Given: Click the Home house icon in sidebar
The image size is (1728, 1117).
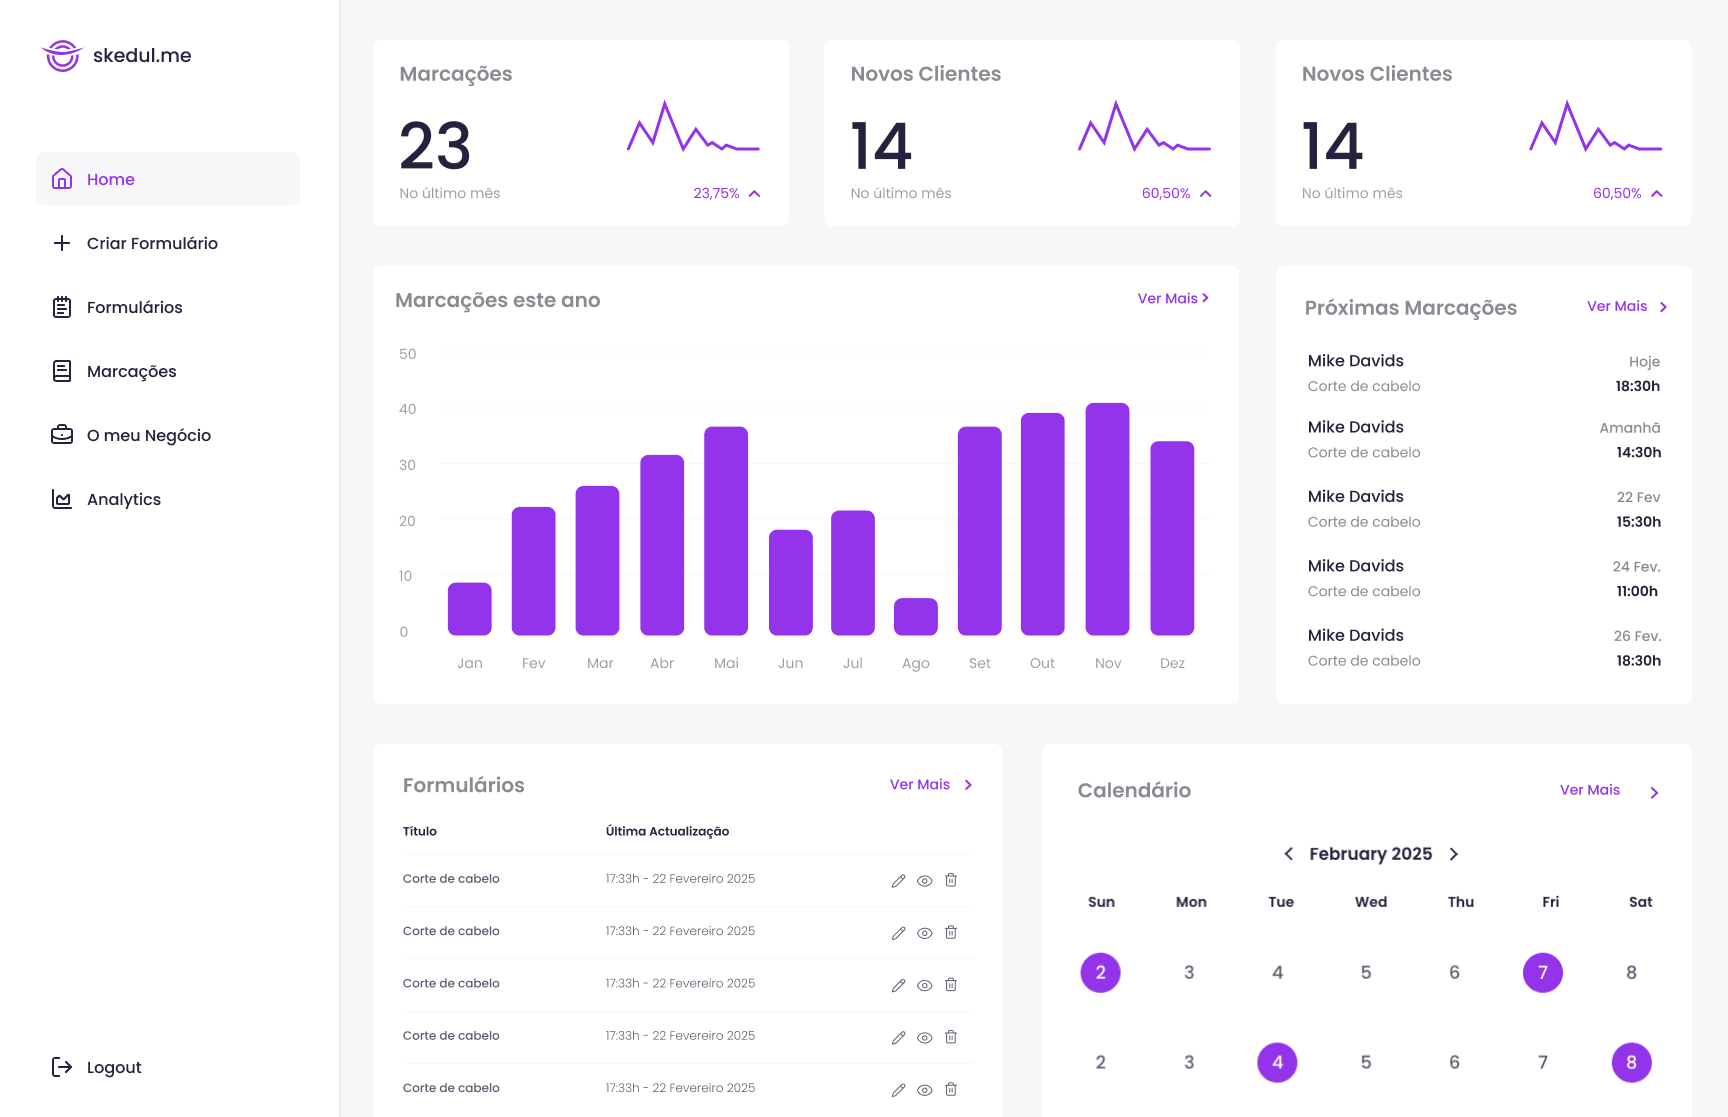Looking at the screenshot, I should tap(62, 179).
